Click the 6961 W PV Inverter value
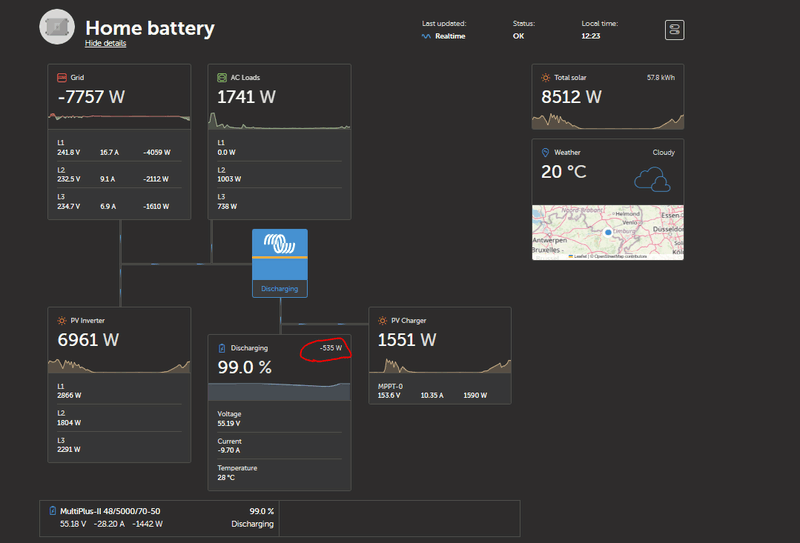The image size is (800, 543). (88, 340)
